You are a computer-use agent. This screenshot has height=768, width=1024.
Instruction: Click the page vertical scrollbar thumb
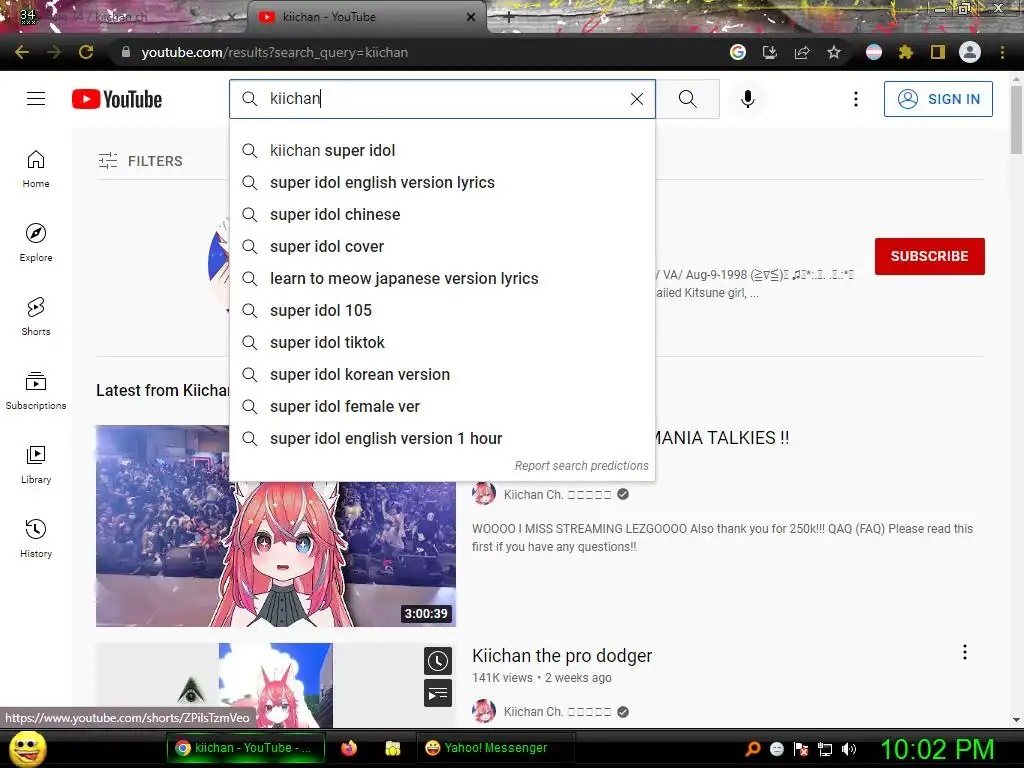pos(1016,120)
